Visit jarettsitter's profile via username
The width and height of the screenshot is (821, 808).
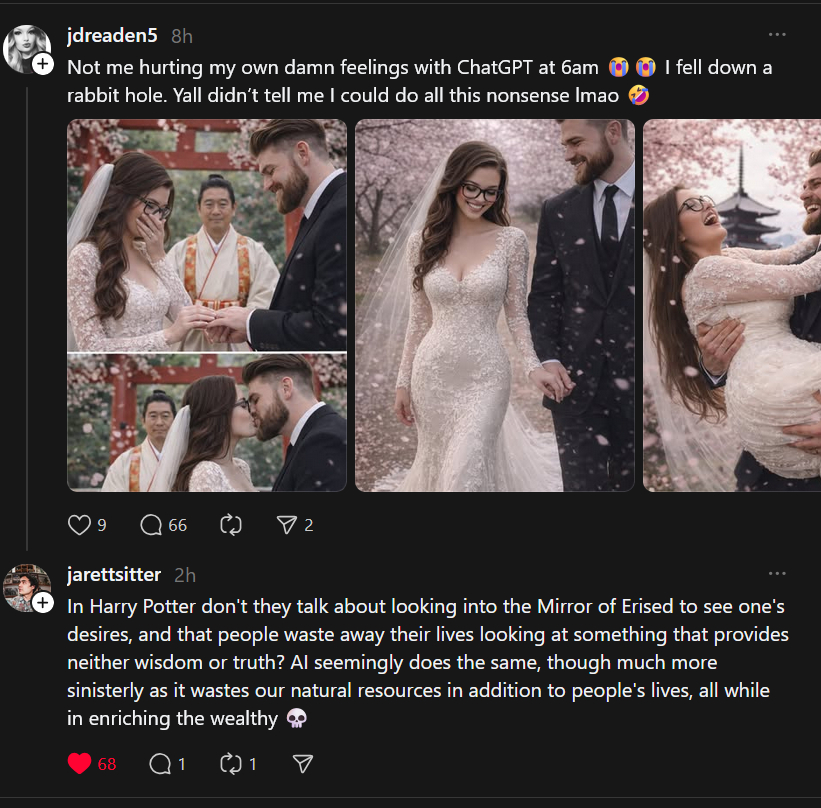113,575
